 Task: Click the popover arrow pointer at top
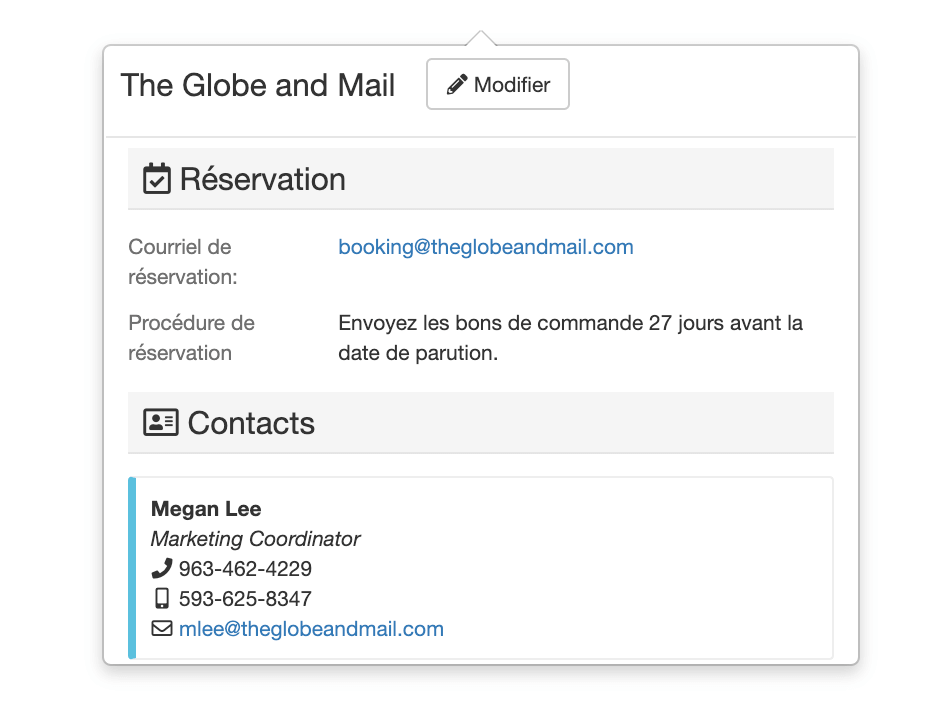coord(481,38)
